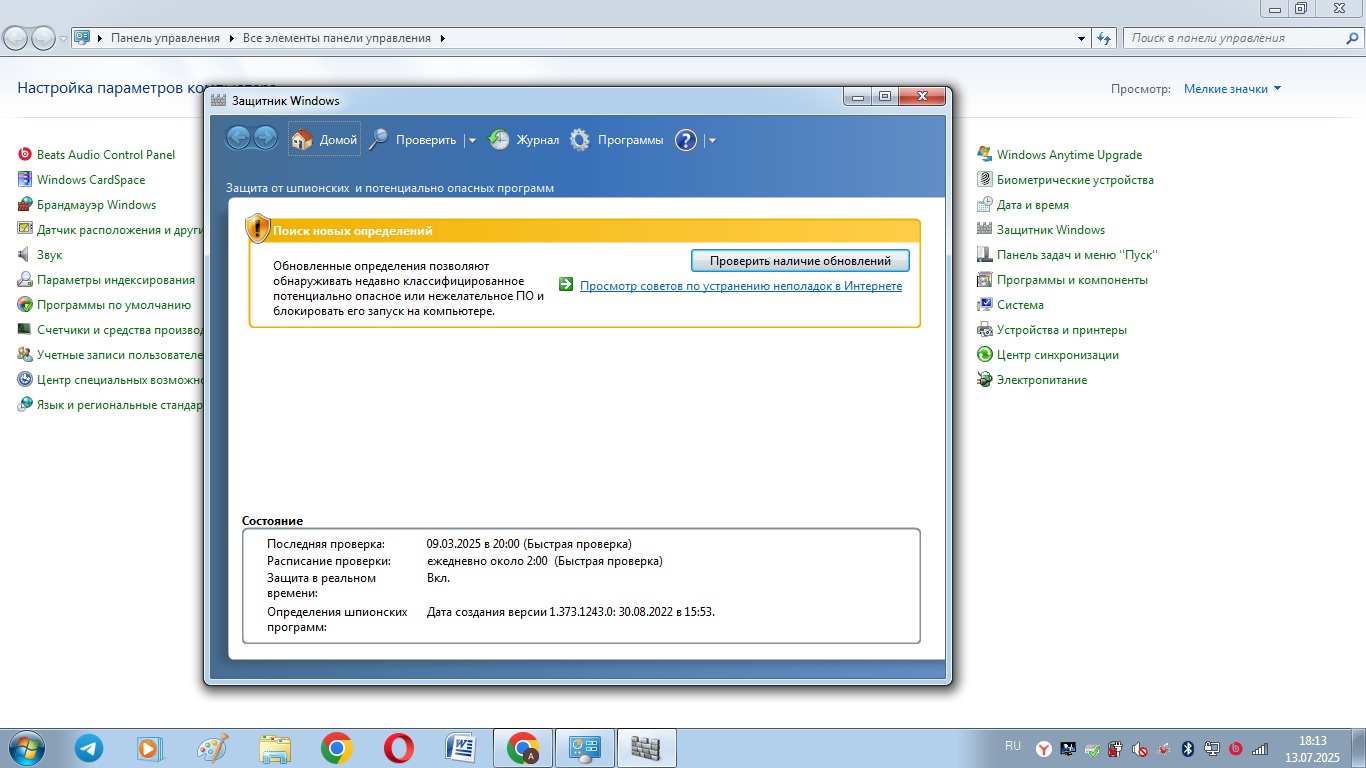Open the address bar history dropdown arrow
This screenshot has width=1366, height=768.
click(x=1082, y=38)
